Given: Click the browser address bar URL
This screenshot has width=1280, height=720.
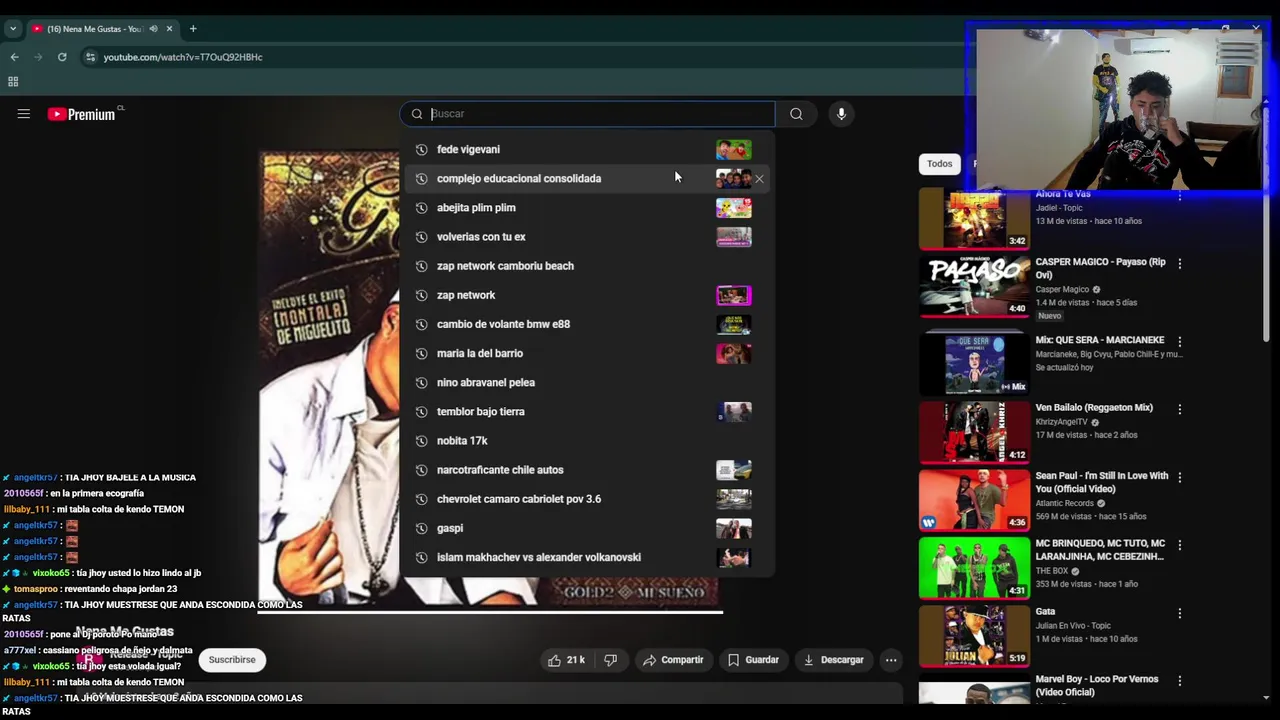Looking at the screenshot, I should tap(183, 57).
